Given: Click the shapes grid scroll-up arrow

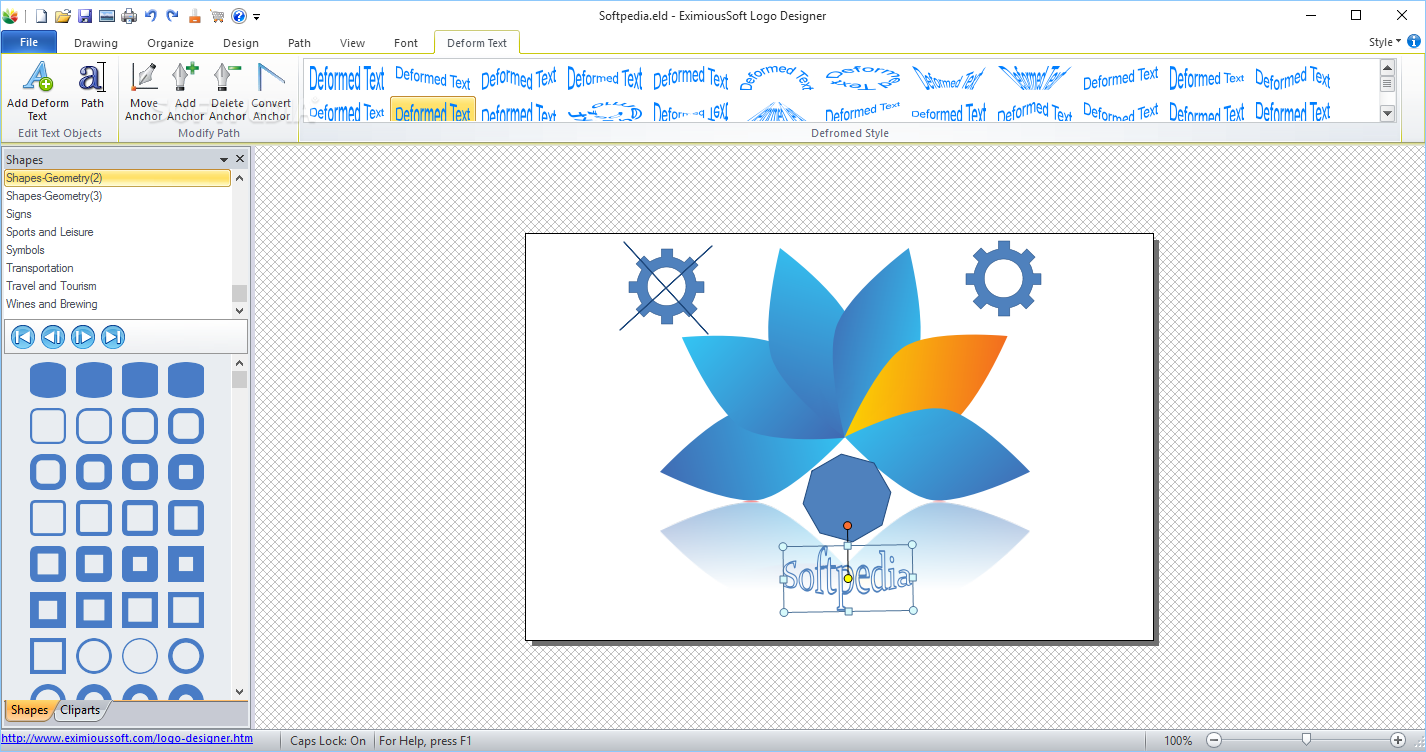Looking at the screenshot, I should pos(239,364).
